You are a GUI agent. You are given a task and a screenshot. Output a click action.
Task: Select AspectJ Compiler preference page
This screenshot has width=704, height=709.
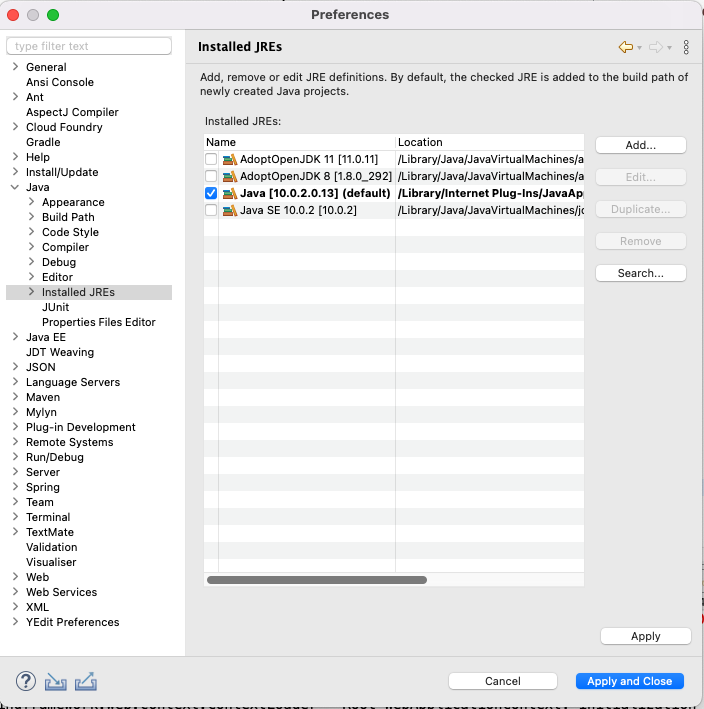72,112
